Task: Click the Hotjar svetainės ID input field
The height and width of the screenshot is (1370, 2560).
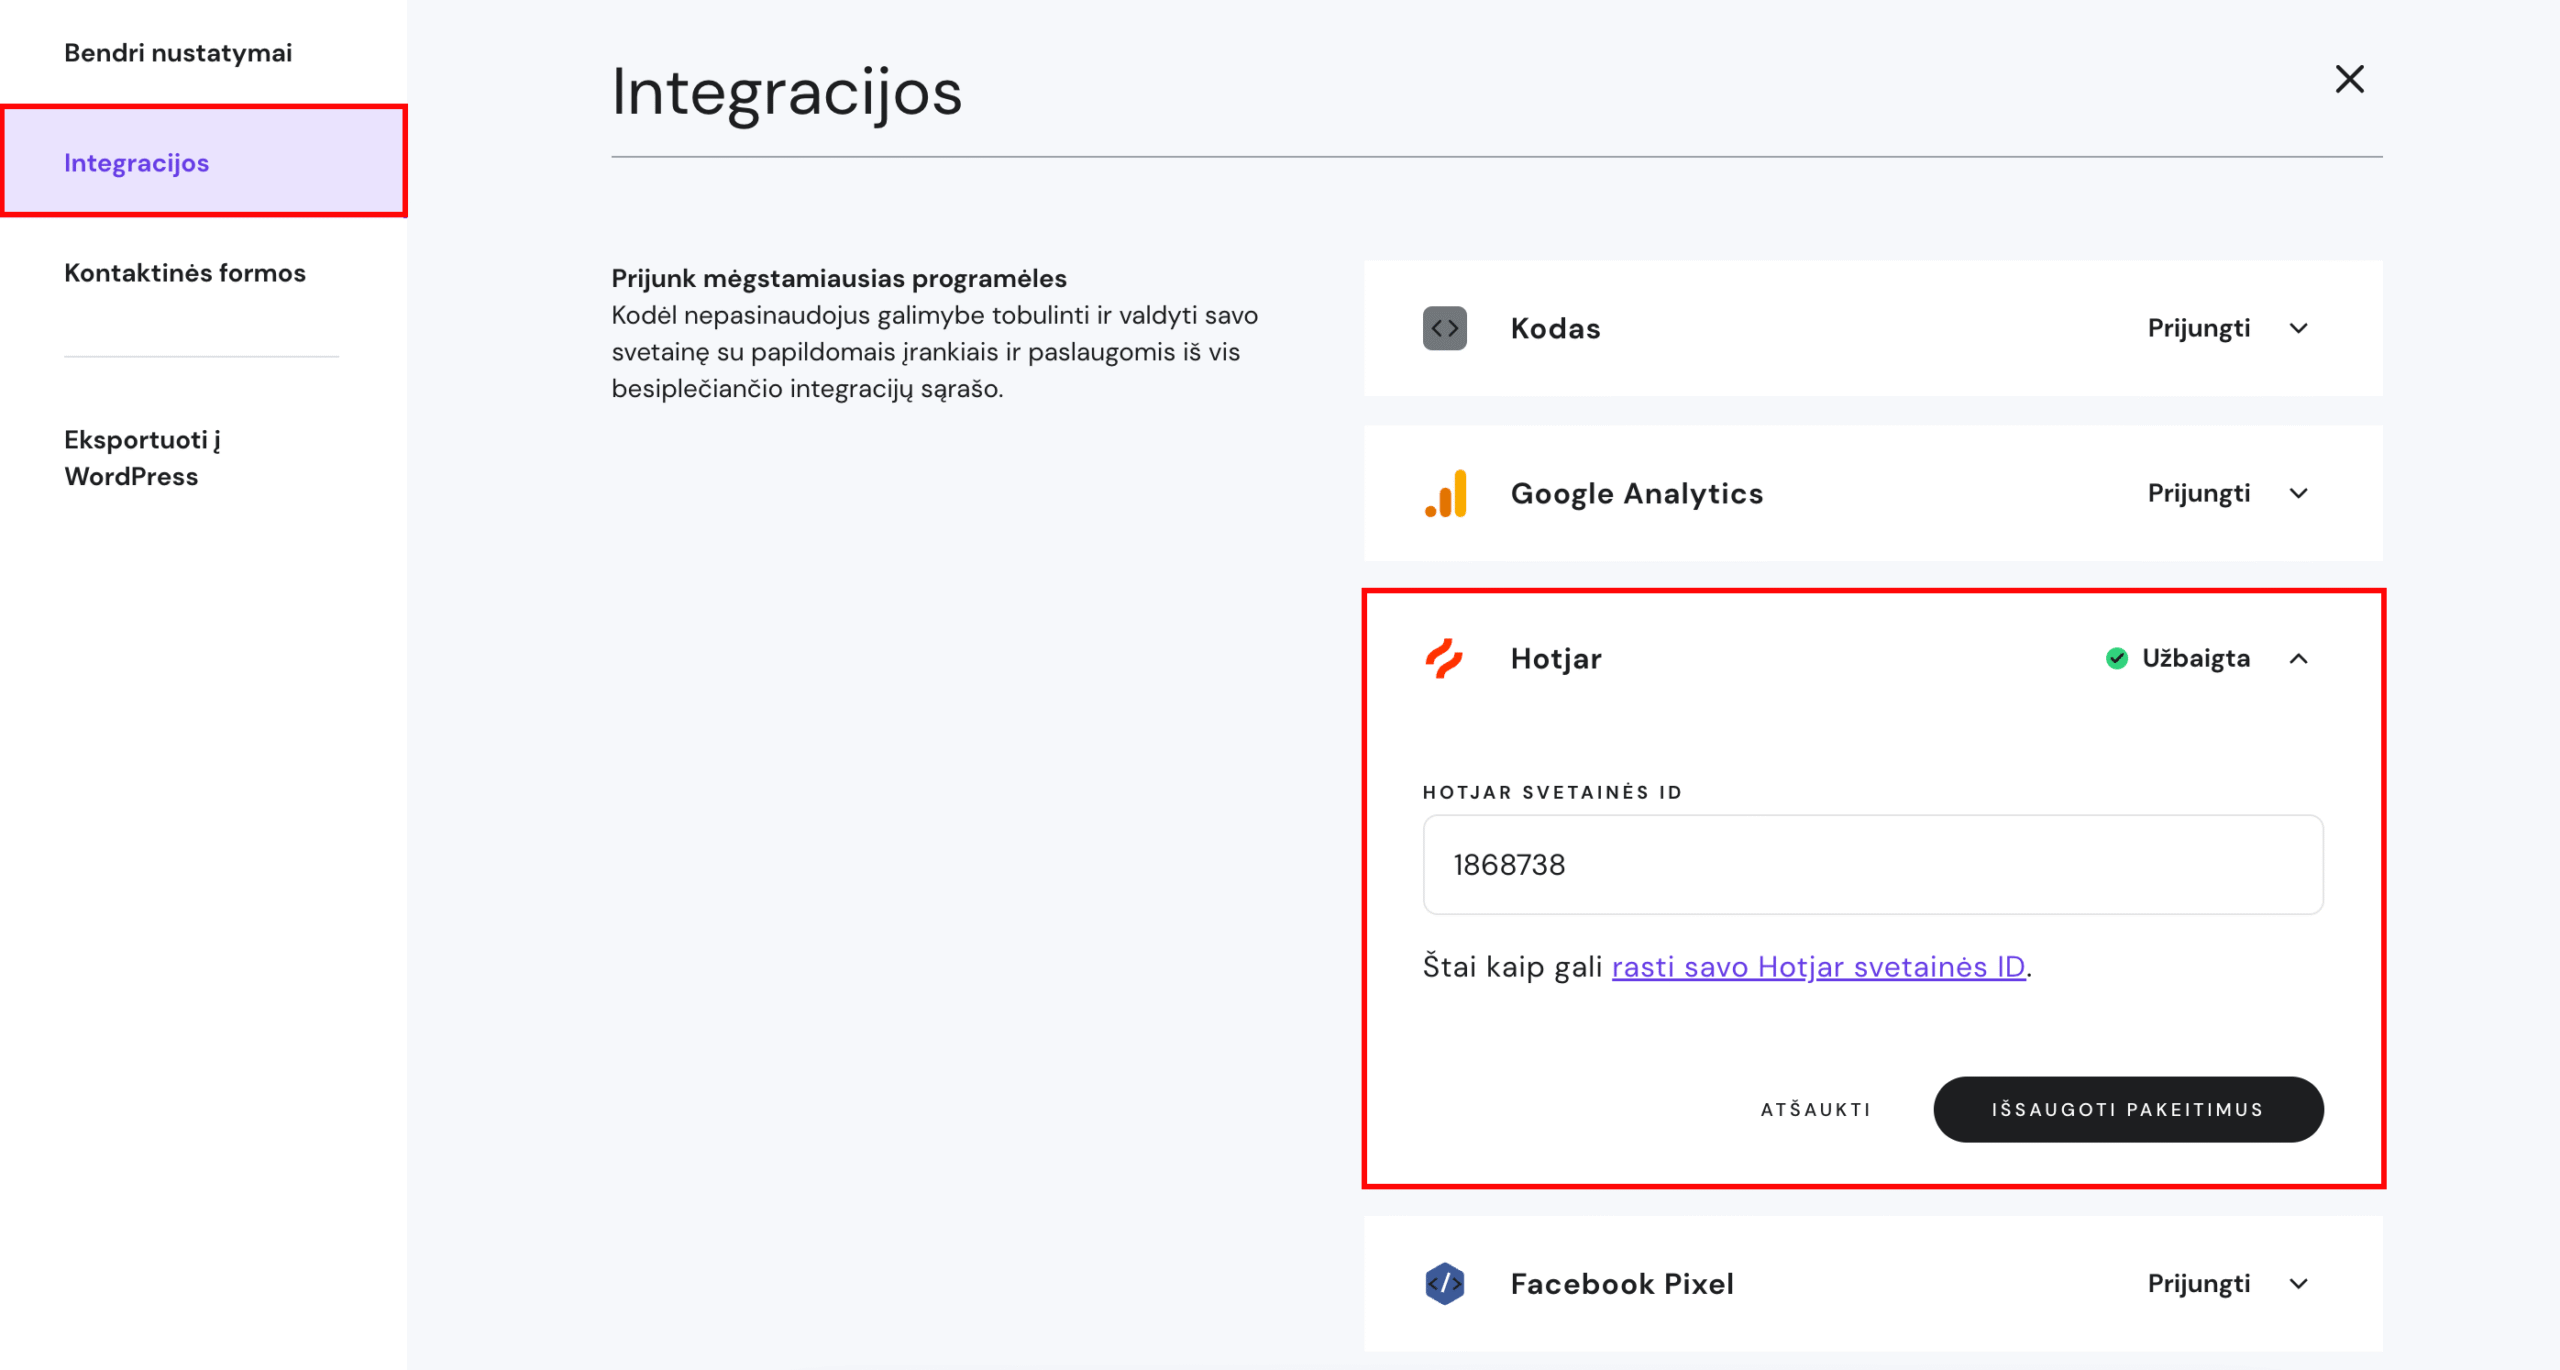Action: (x=1872, y=864)
